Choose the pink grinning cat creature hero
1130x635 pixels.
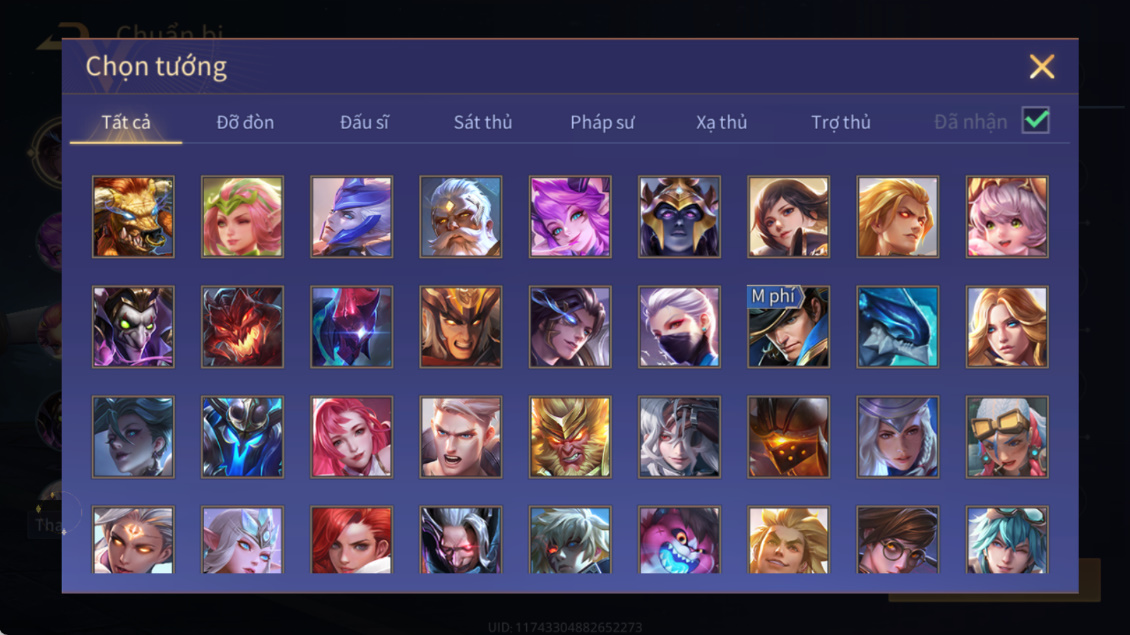[x=679, y=540]
